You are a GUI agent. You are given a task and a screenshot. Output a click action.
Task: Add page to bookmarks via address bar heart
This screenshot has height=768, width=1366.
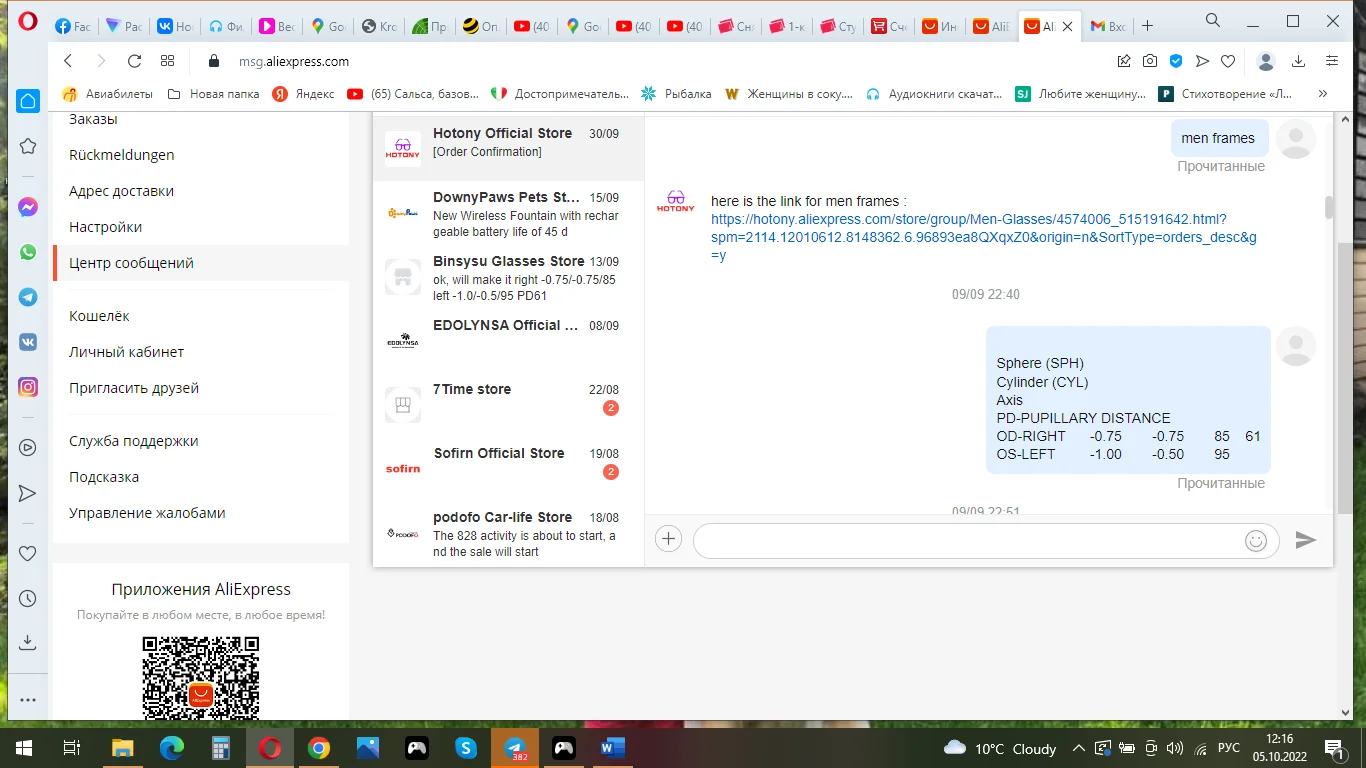click(1228, 61)
